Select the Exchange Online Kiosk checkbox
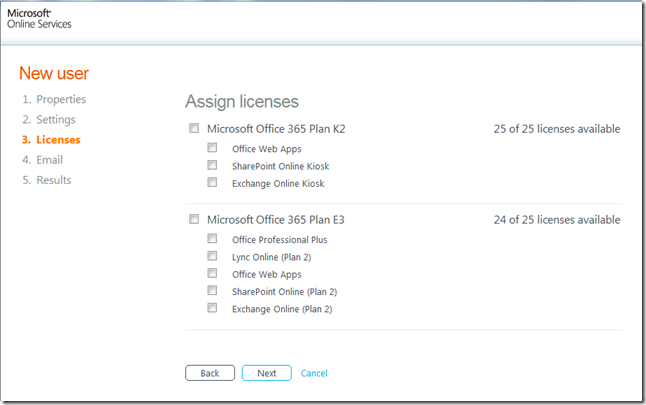The width and height of the screenshot is (646, 405). [212, 183]
